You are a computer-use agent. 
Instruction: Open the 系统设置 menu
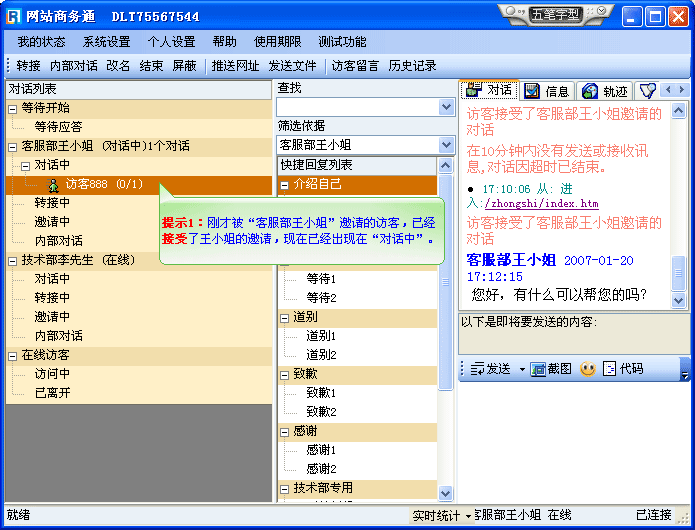(106, 42)
